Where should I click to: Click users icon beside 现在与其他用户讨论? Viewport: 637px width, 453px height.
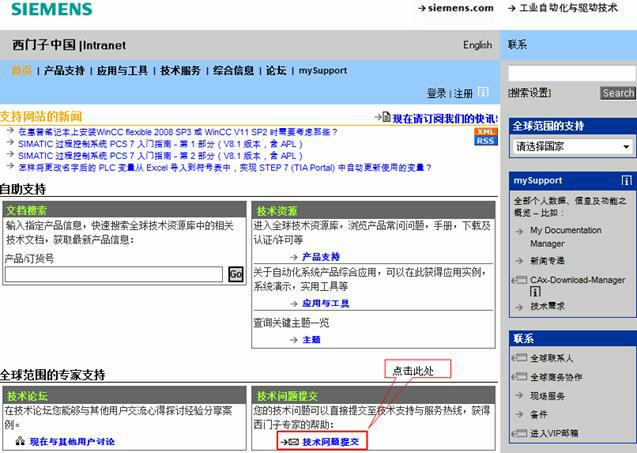coord(20,441)
